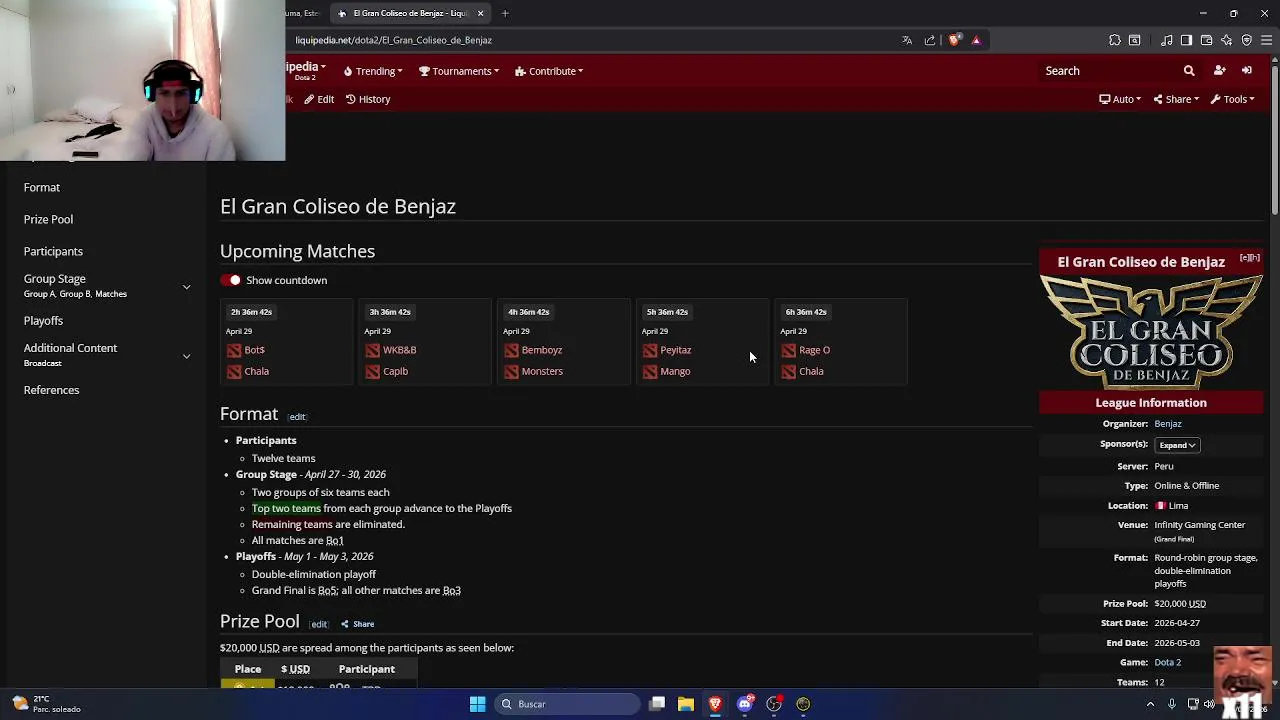The image size is (1280, 720).
Task: Open a new browser tab with plus
Action: coord(505,13)
